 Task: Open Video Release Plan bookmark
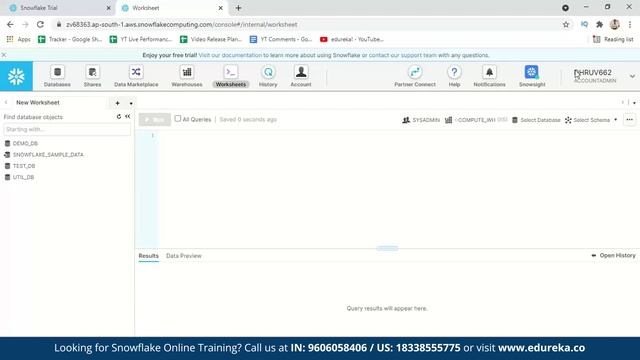[x=211, y=39]
